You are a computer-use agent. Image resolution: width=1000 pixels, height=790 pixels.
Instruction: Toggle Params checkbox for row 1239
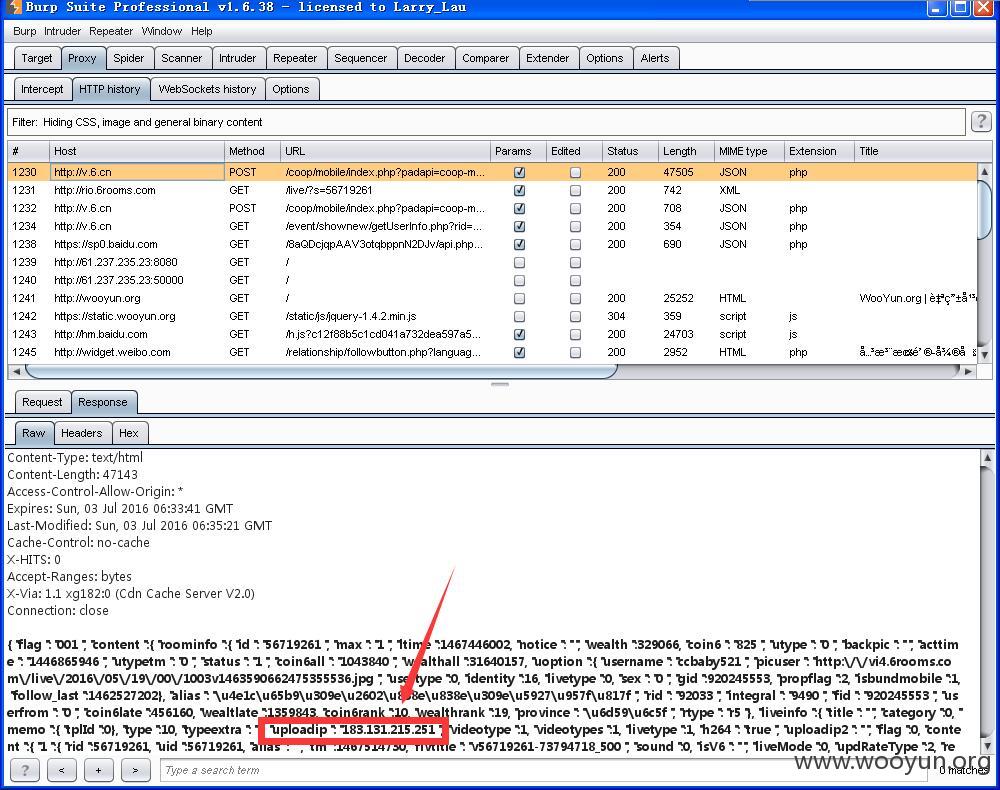[x=520, y=262]
